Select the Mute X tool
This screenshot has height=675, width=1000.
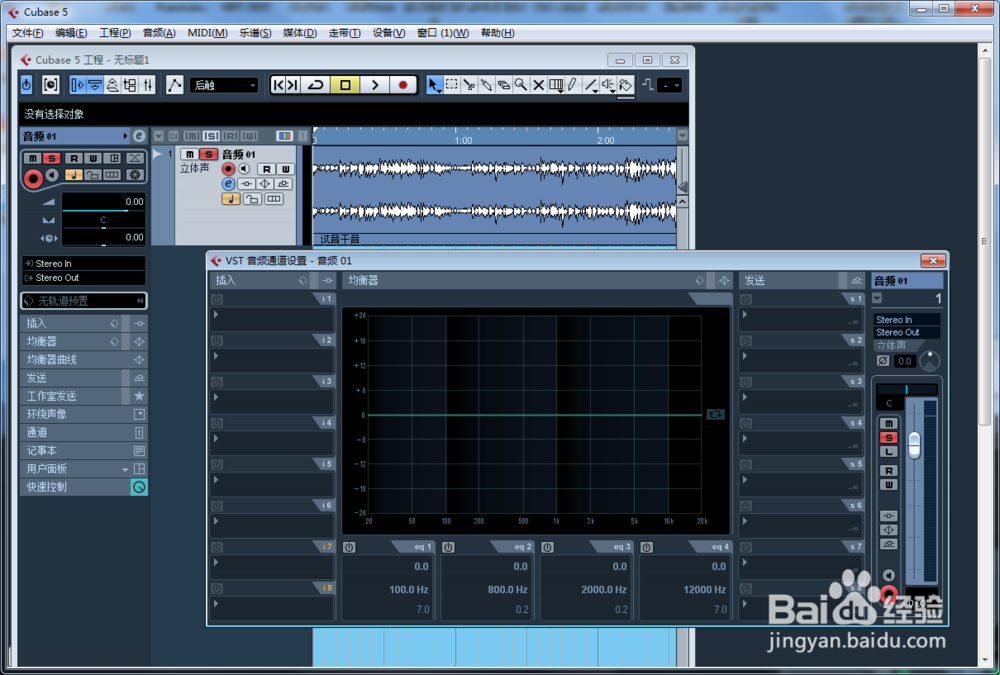point(538,85)
